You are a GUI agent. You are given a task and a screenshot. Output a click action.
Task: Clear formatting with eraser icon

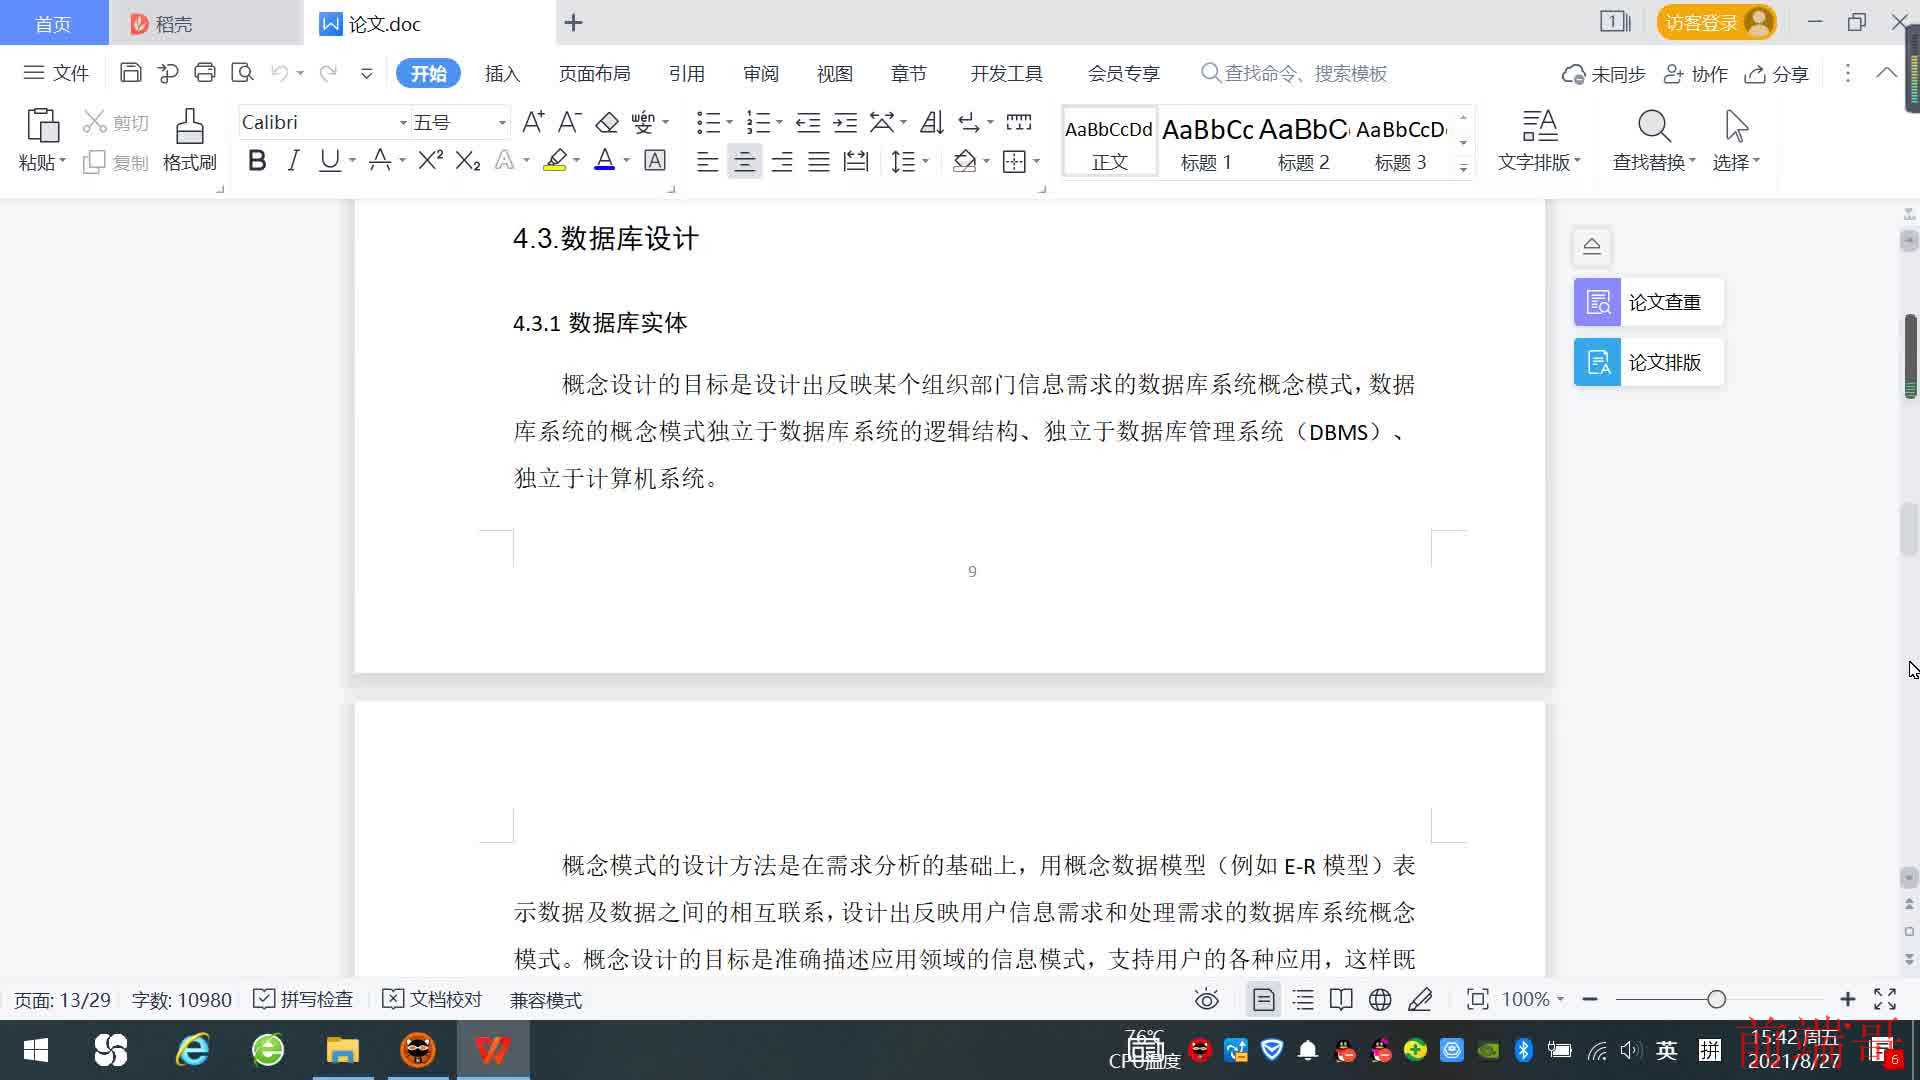point(607,122)
